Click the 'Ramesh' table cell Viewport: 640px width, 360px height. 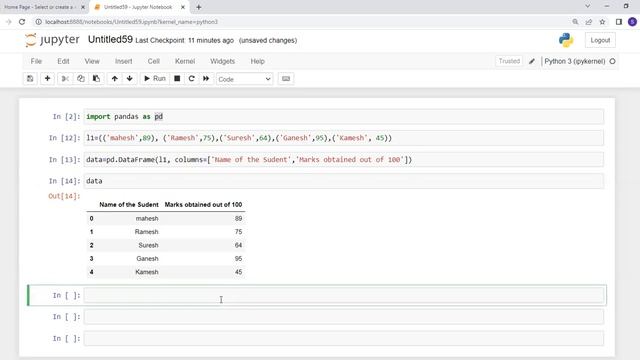click(x=147, y=232)
